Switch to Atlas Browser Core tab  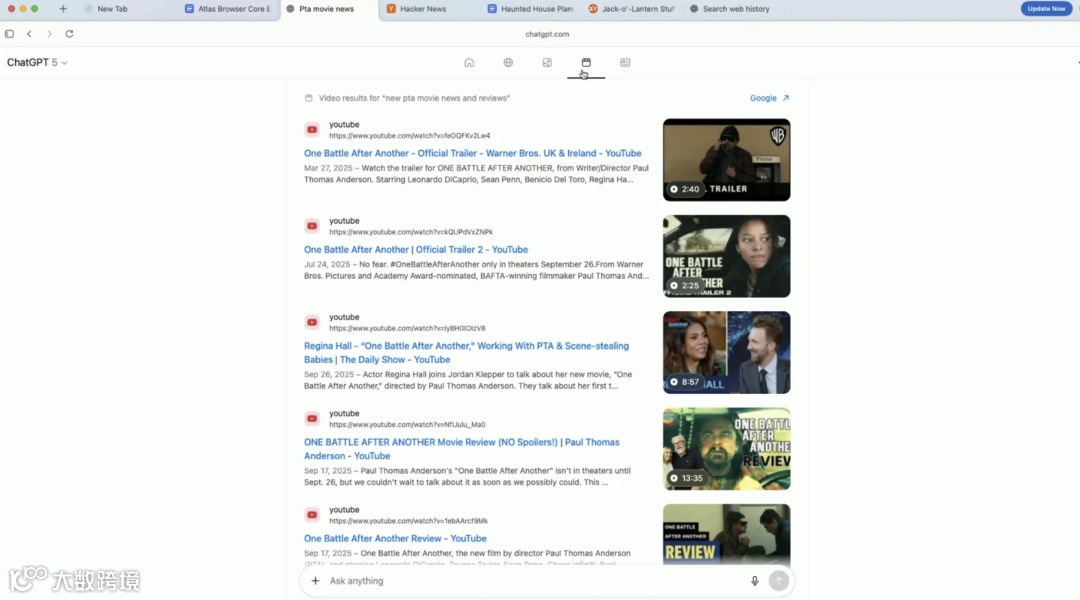[x=229, y=9]
